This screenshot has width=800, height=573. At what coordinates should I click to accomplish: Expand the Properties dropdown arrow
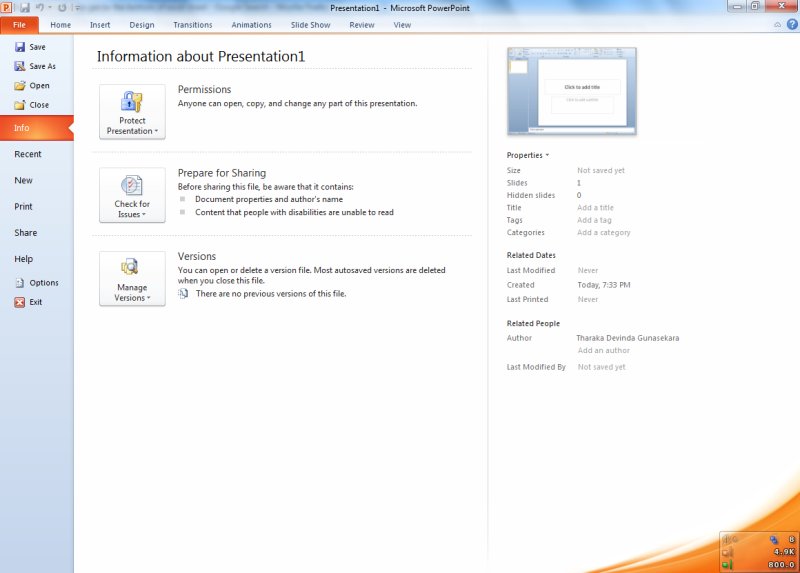tap(547, 155)
